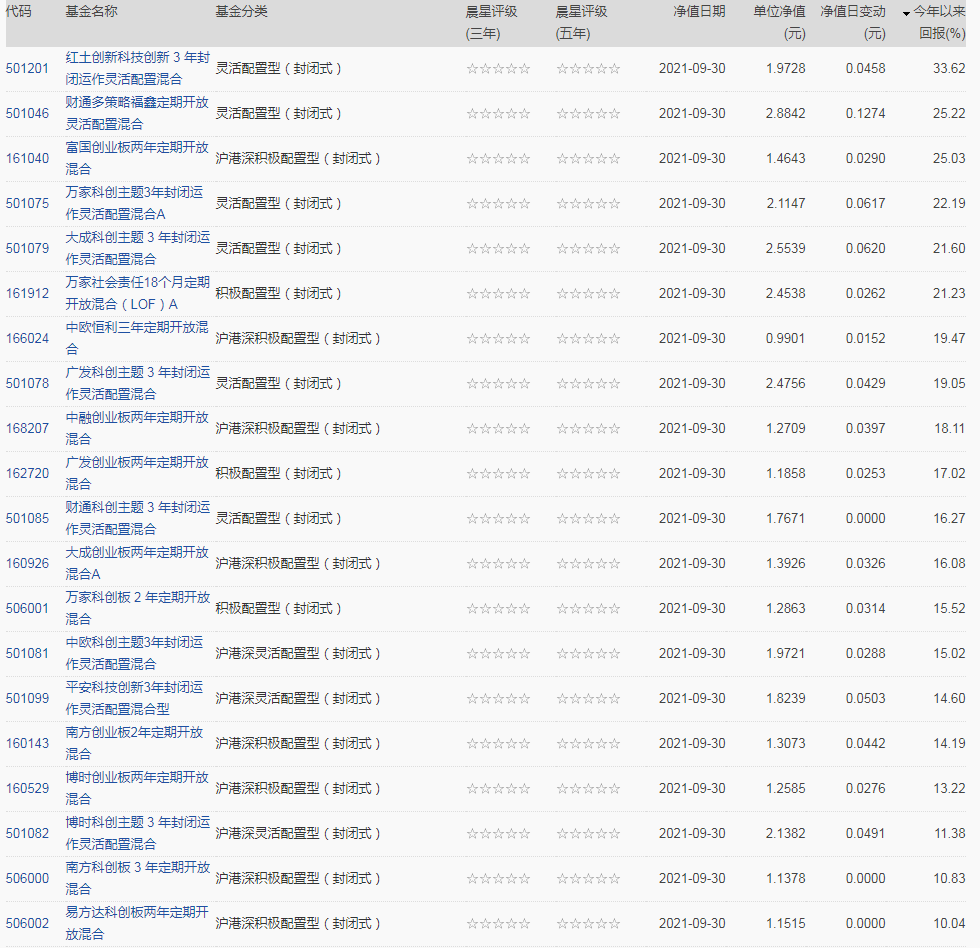This screenshot has height=948, width=980.
Task: Click five-year star rating for fund 501201
Action: click(x=588, y=69)
